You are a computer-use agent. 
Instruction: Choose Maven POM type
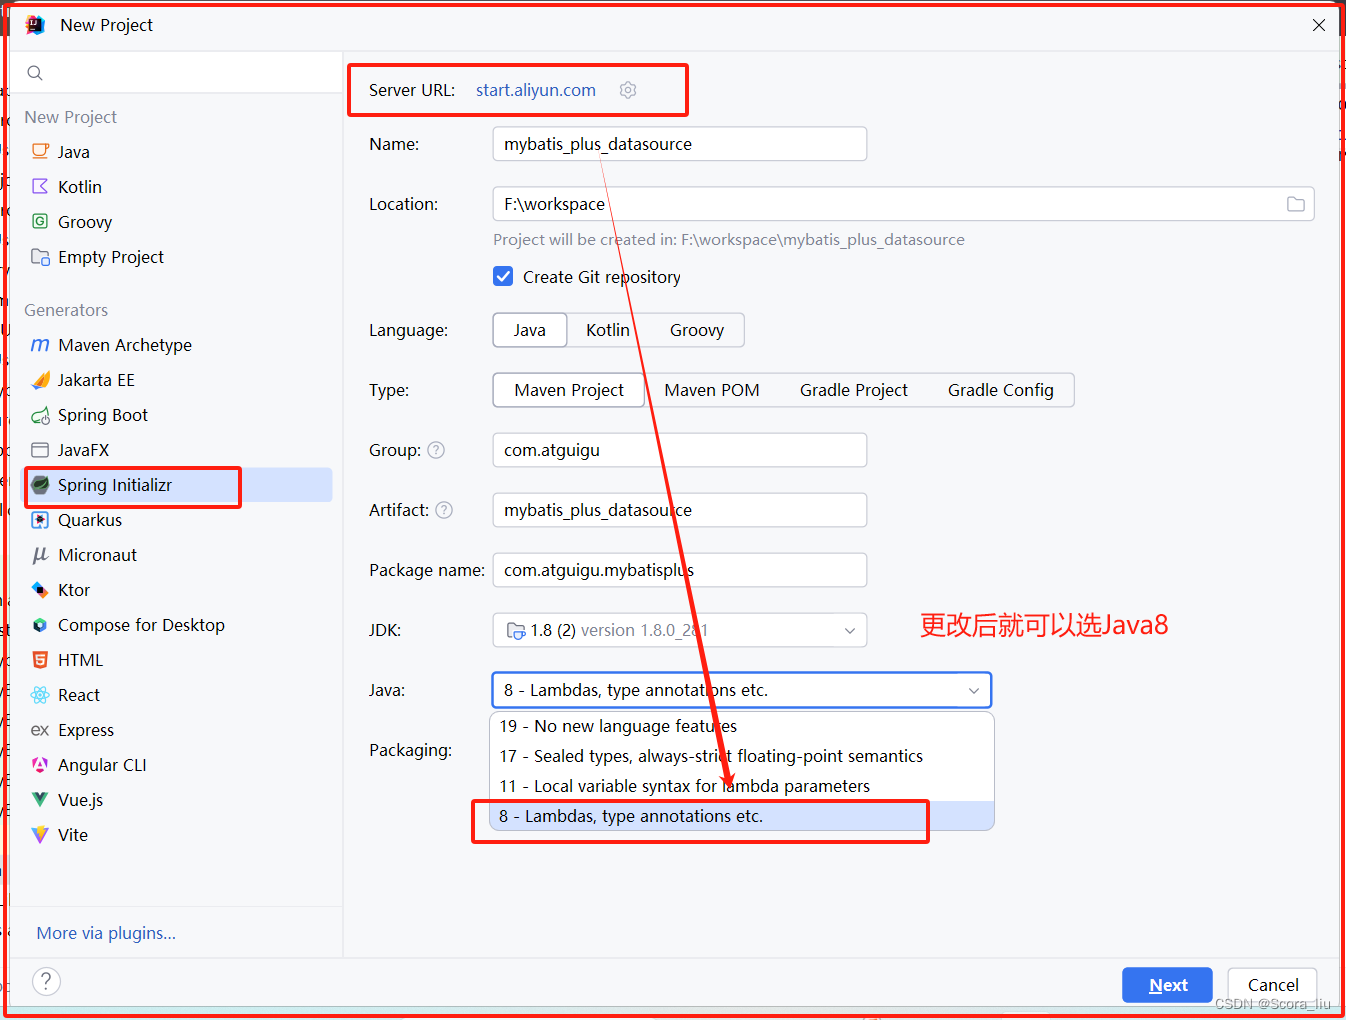[x=712, y=390]
